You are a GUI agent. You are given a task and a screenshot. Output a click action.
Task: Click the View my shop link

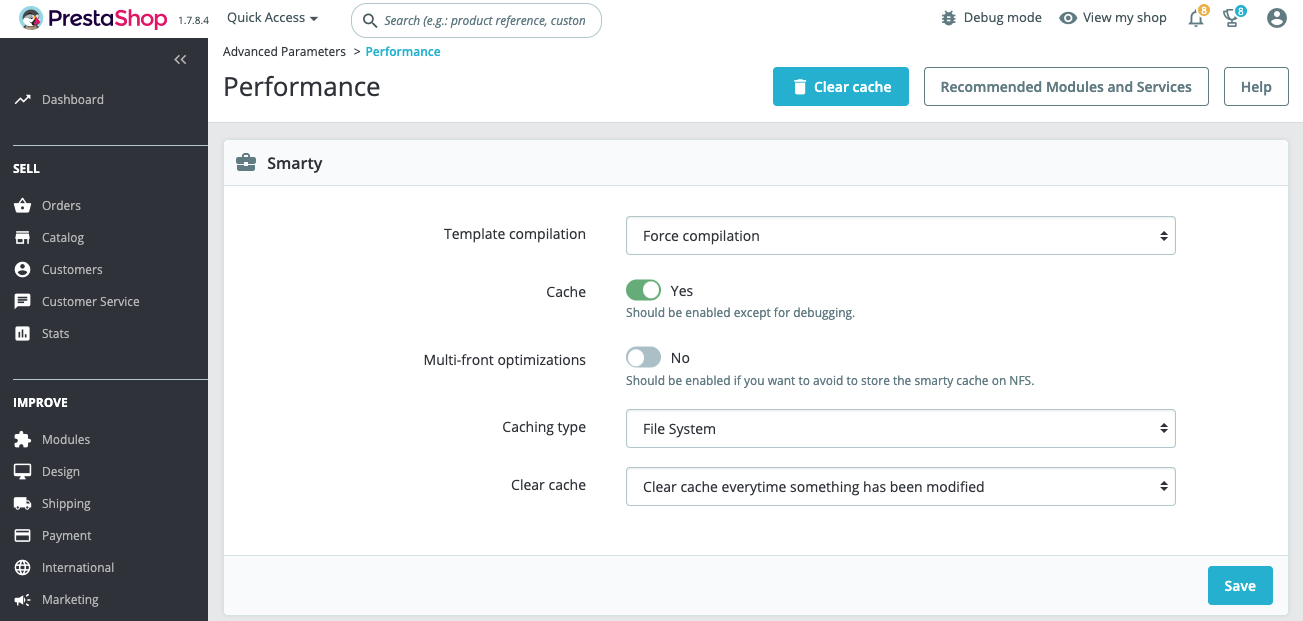1124,18
